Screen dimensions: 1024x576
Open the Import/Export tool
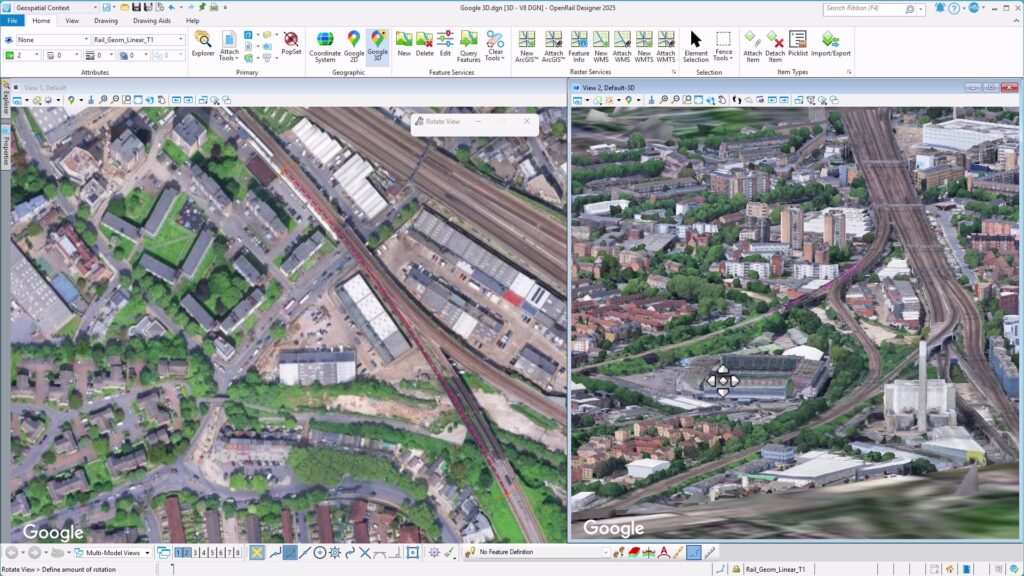click(831, 43)
